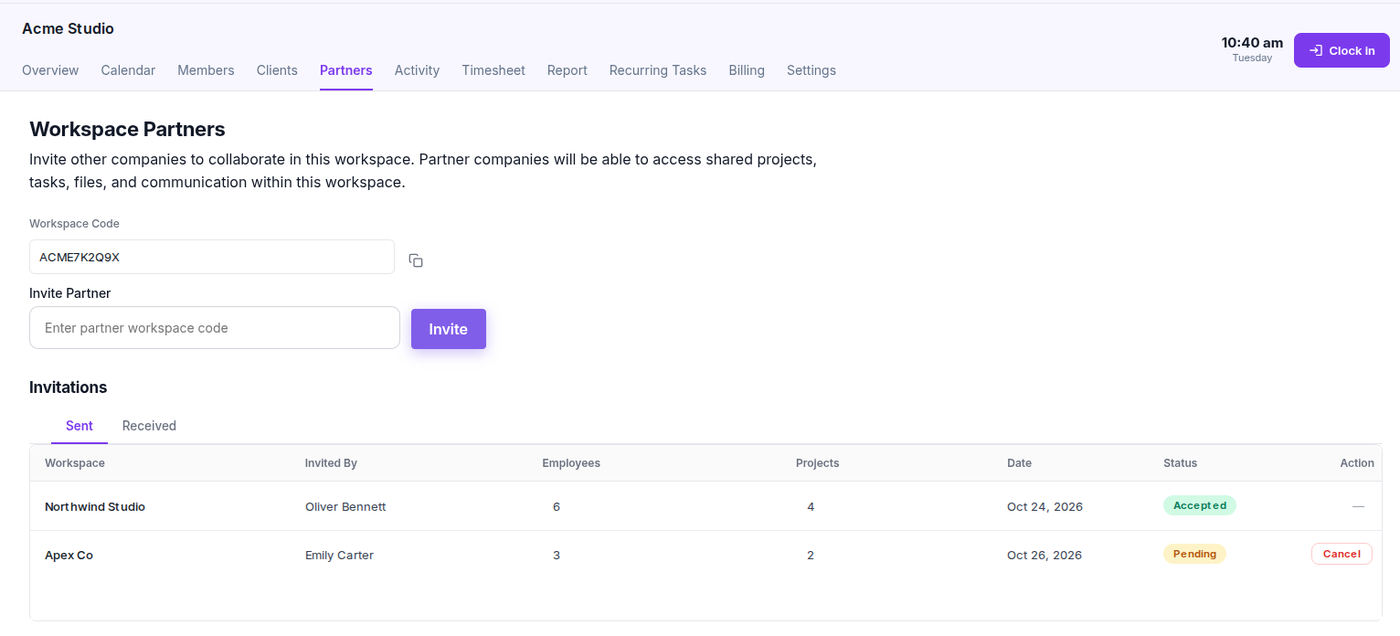
Task: Click the Workspace column header
Action: pos(75,463)
